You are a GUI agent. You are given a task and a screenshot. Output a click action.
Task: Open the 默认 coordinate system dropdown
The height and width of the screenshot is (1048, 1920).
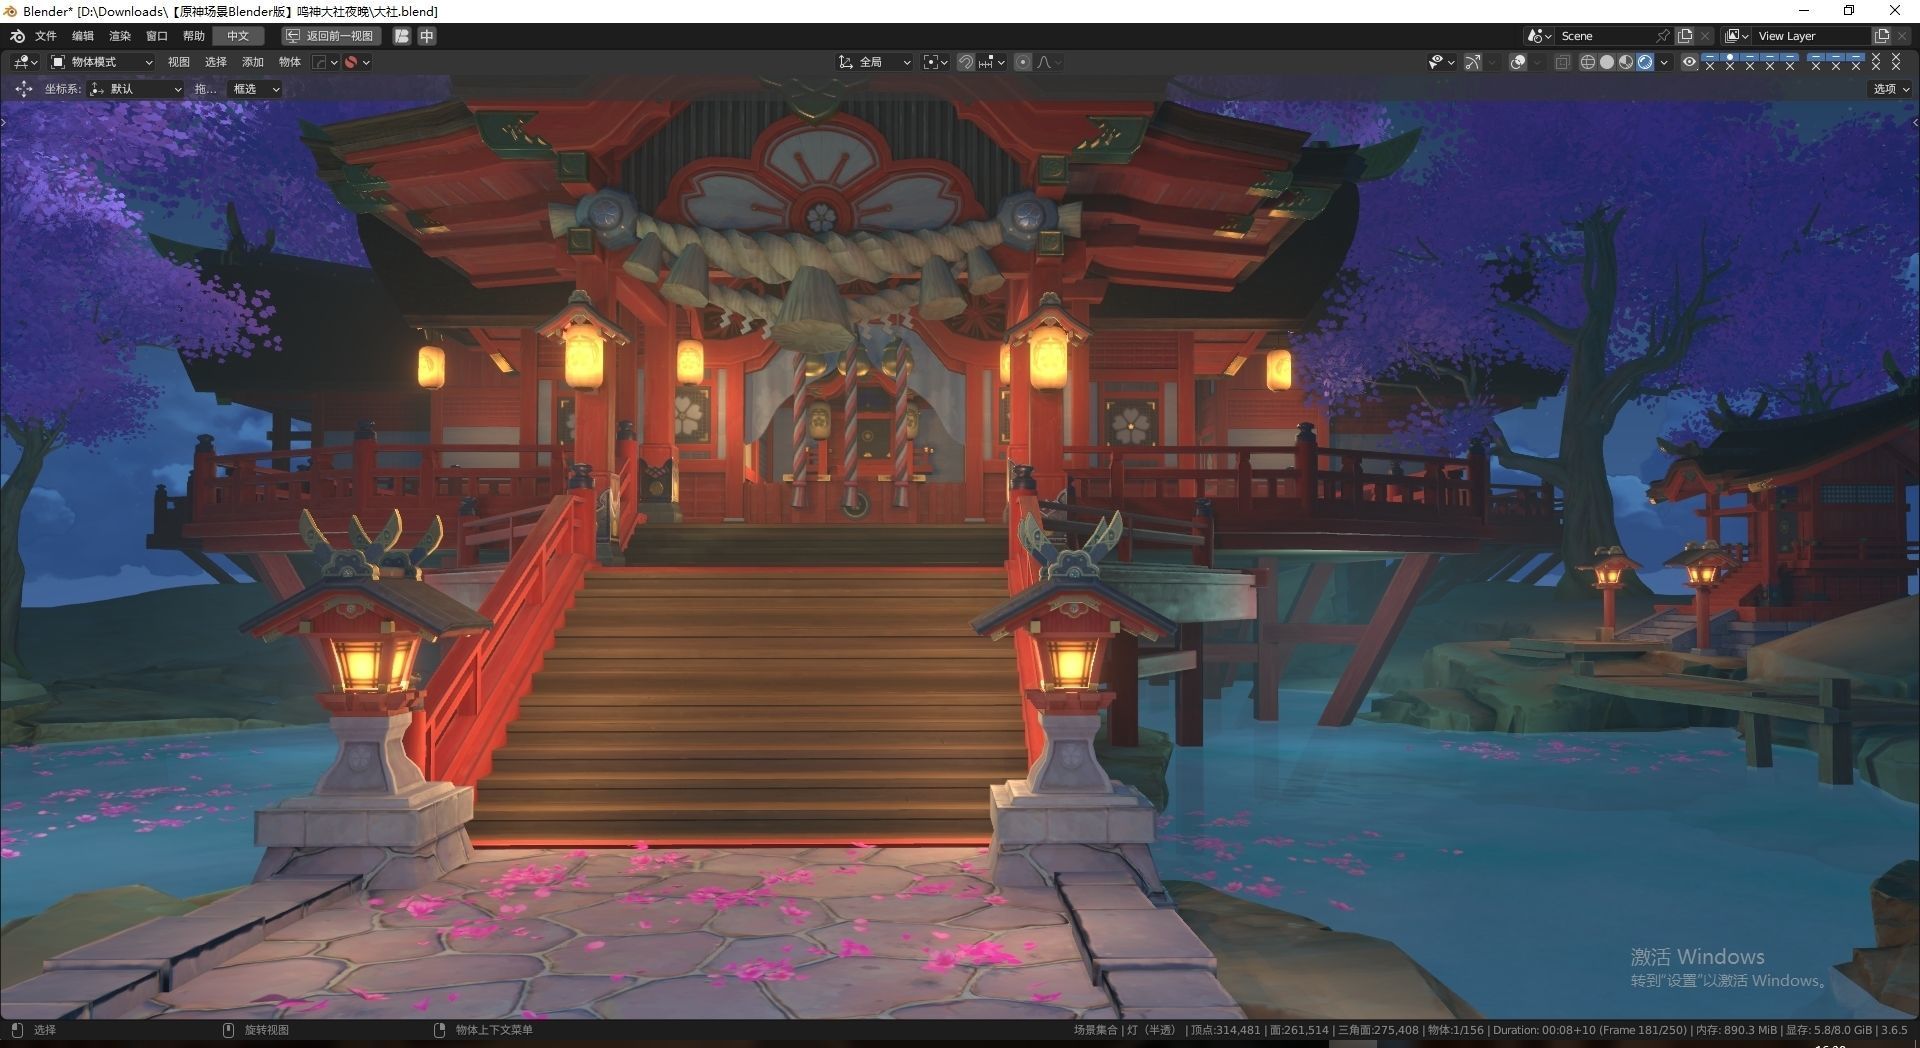tap(135, 89)
